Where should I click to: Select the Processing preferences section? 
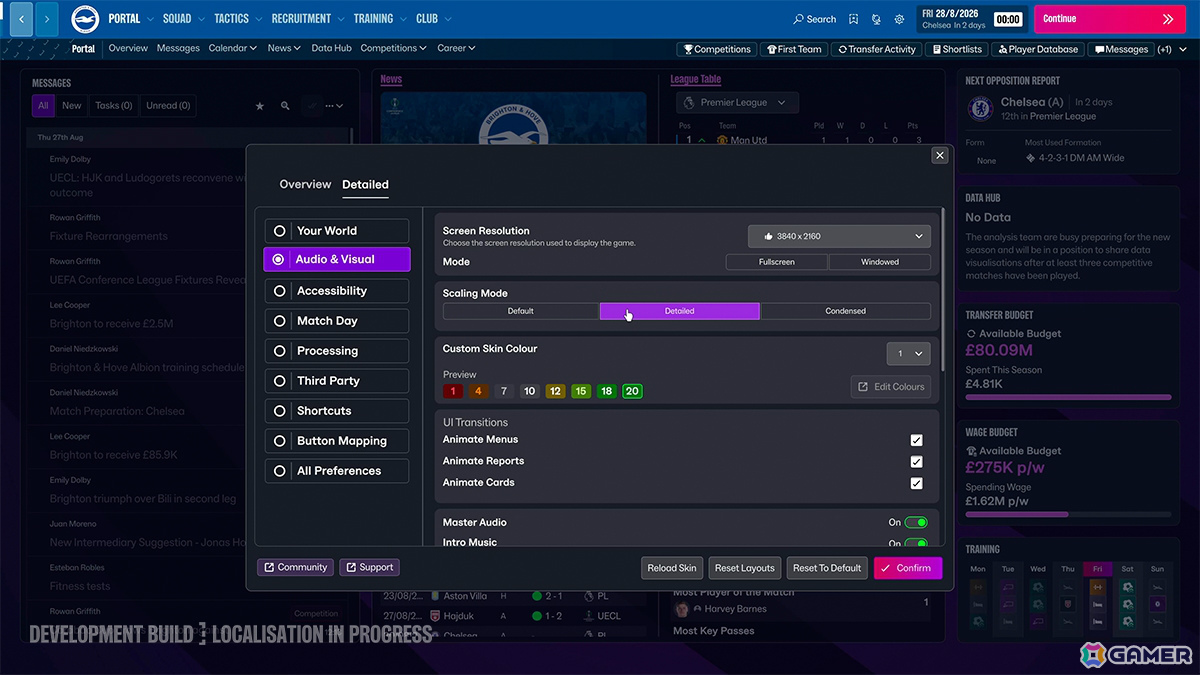[x=336, y=351]
